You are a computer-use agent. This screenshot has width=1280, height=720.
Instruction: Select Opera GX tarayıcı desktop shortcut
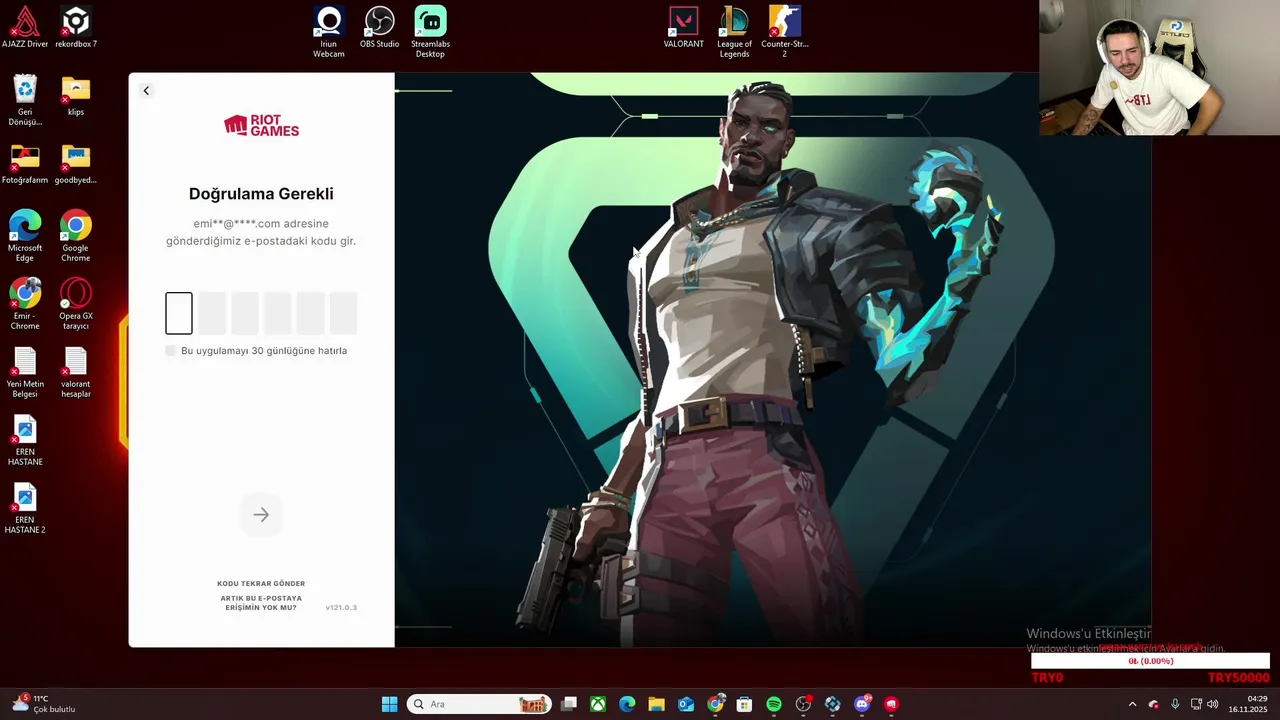tap(76, 304)
